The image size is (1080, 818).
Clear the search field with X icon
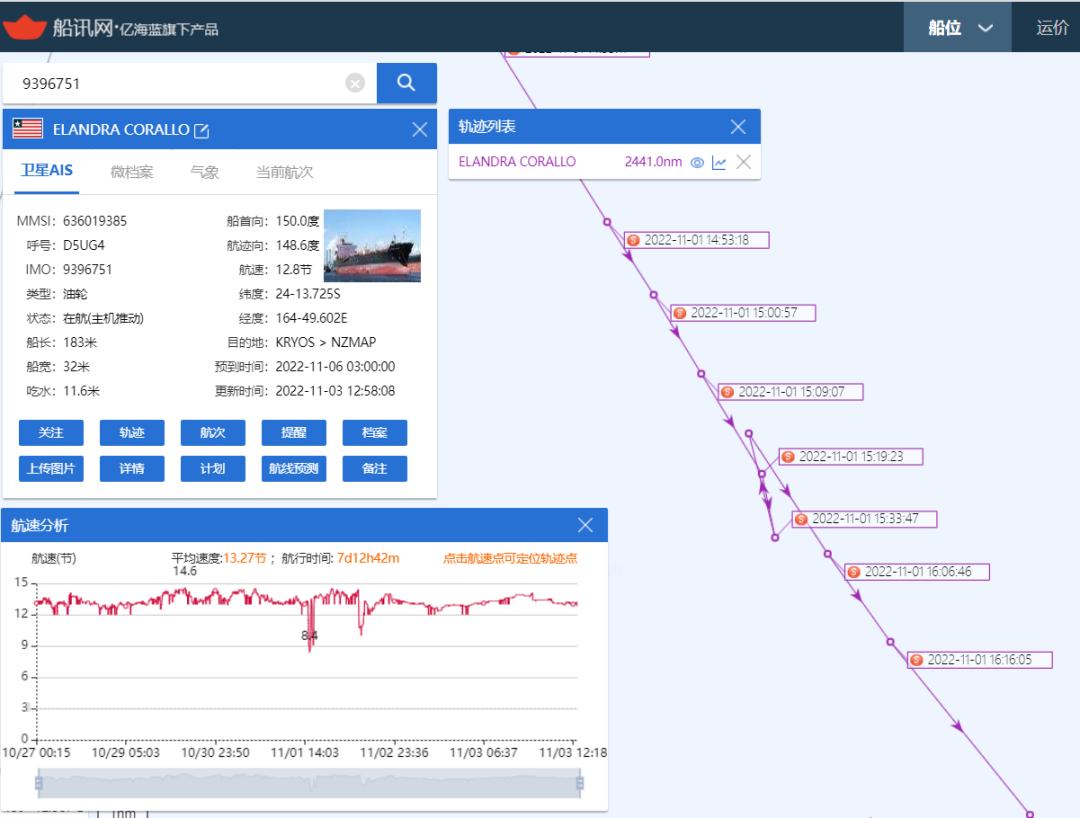click(355, 83)
